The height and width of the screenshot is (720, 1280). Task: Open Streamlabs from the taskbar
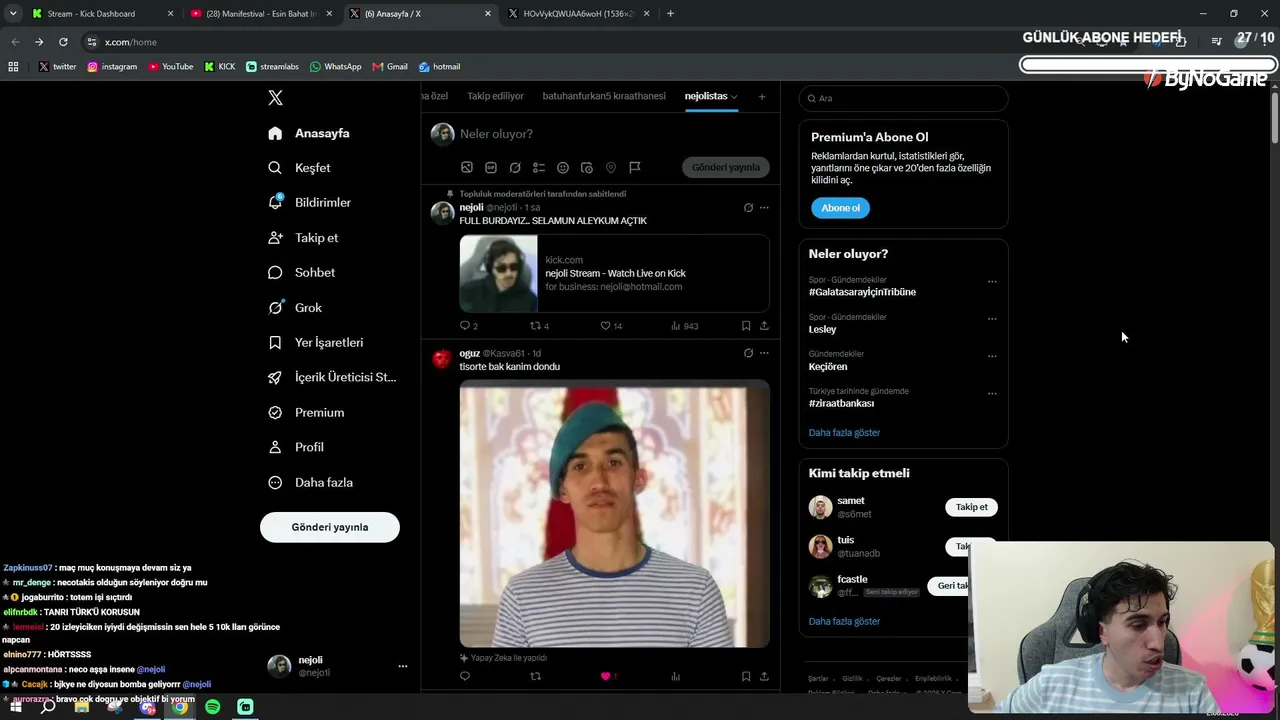[246, 707]
